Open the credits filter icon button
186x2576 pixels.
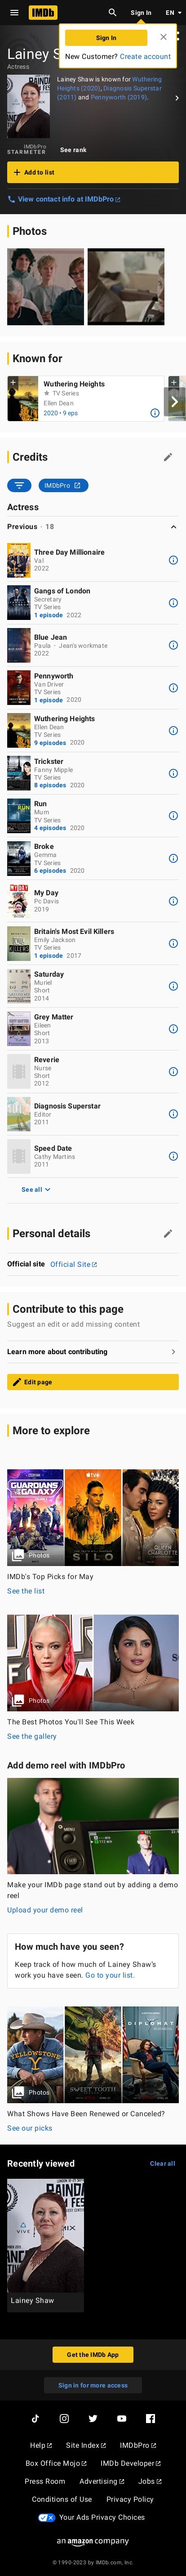(19, 485)
